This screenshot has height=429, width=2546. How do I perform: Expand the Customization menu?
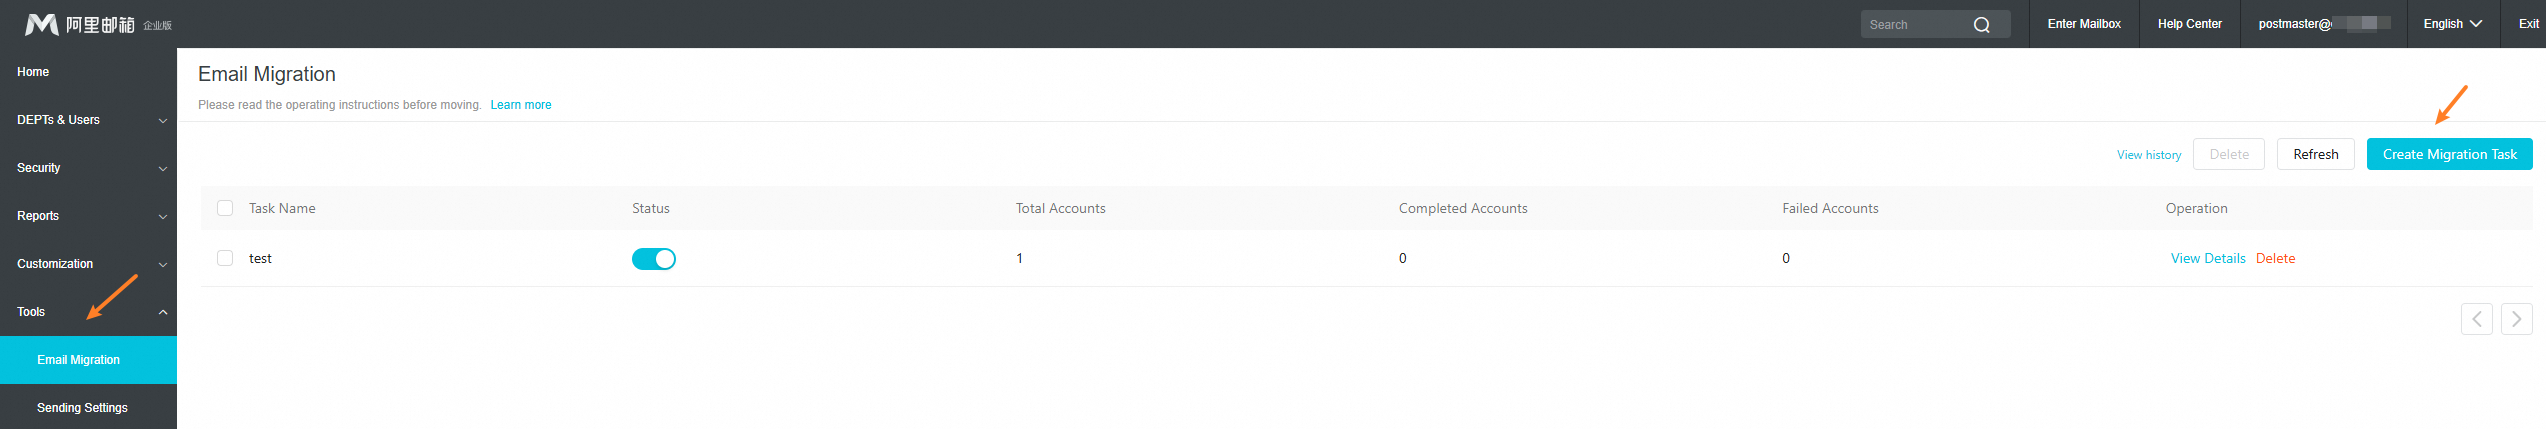click(x=88, y=264)
